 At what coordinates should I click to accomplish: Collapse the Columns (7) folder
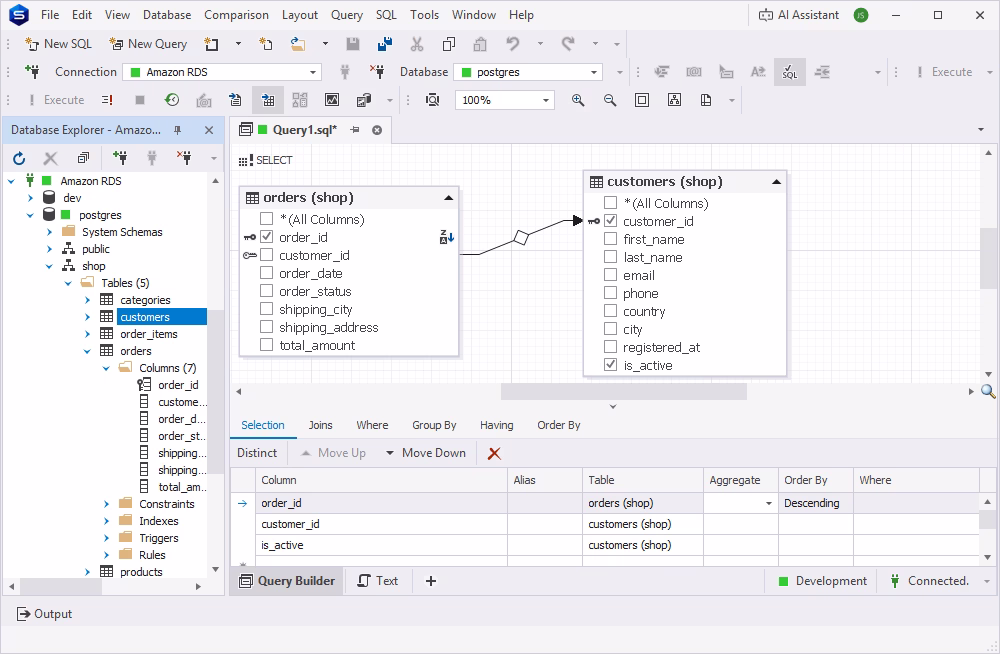coord(107,368)
